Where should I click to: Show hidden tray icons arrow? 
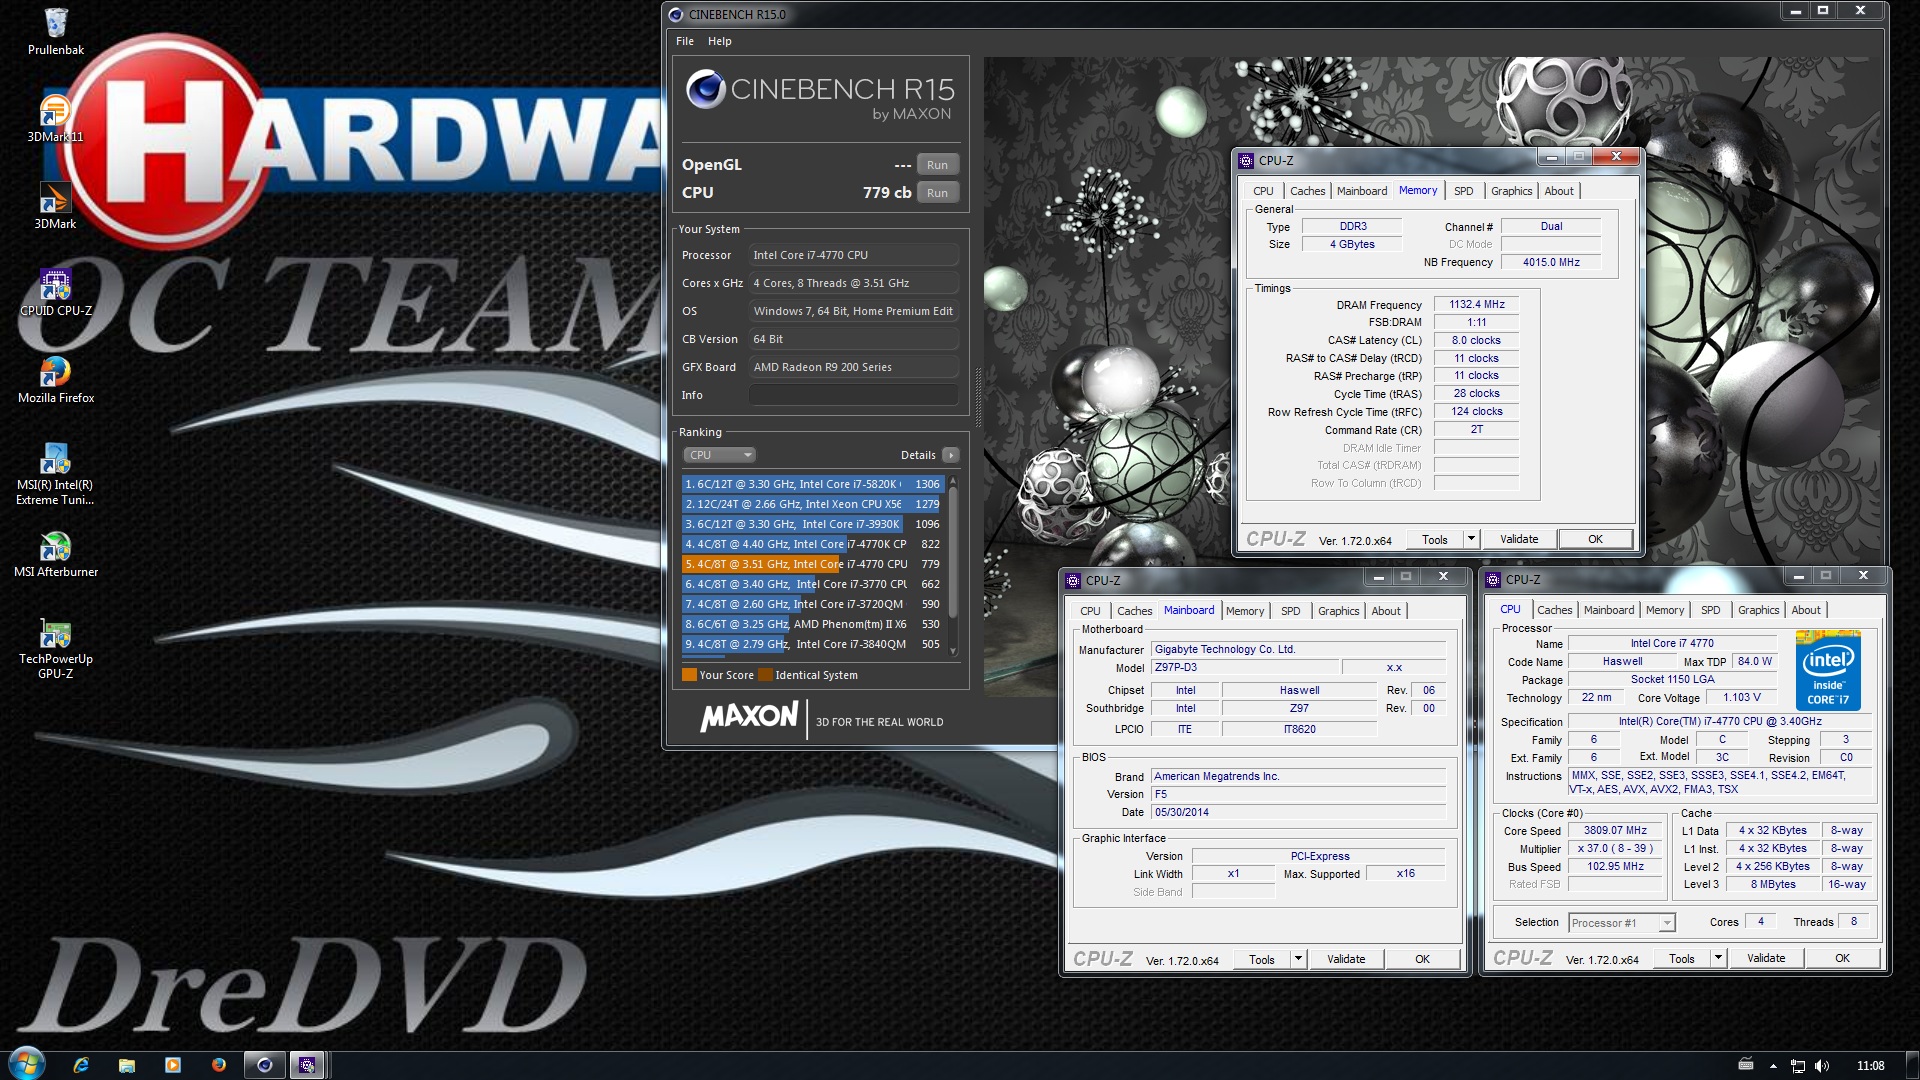pyautogui.click(x=1773, y=1066)
